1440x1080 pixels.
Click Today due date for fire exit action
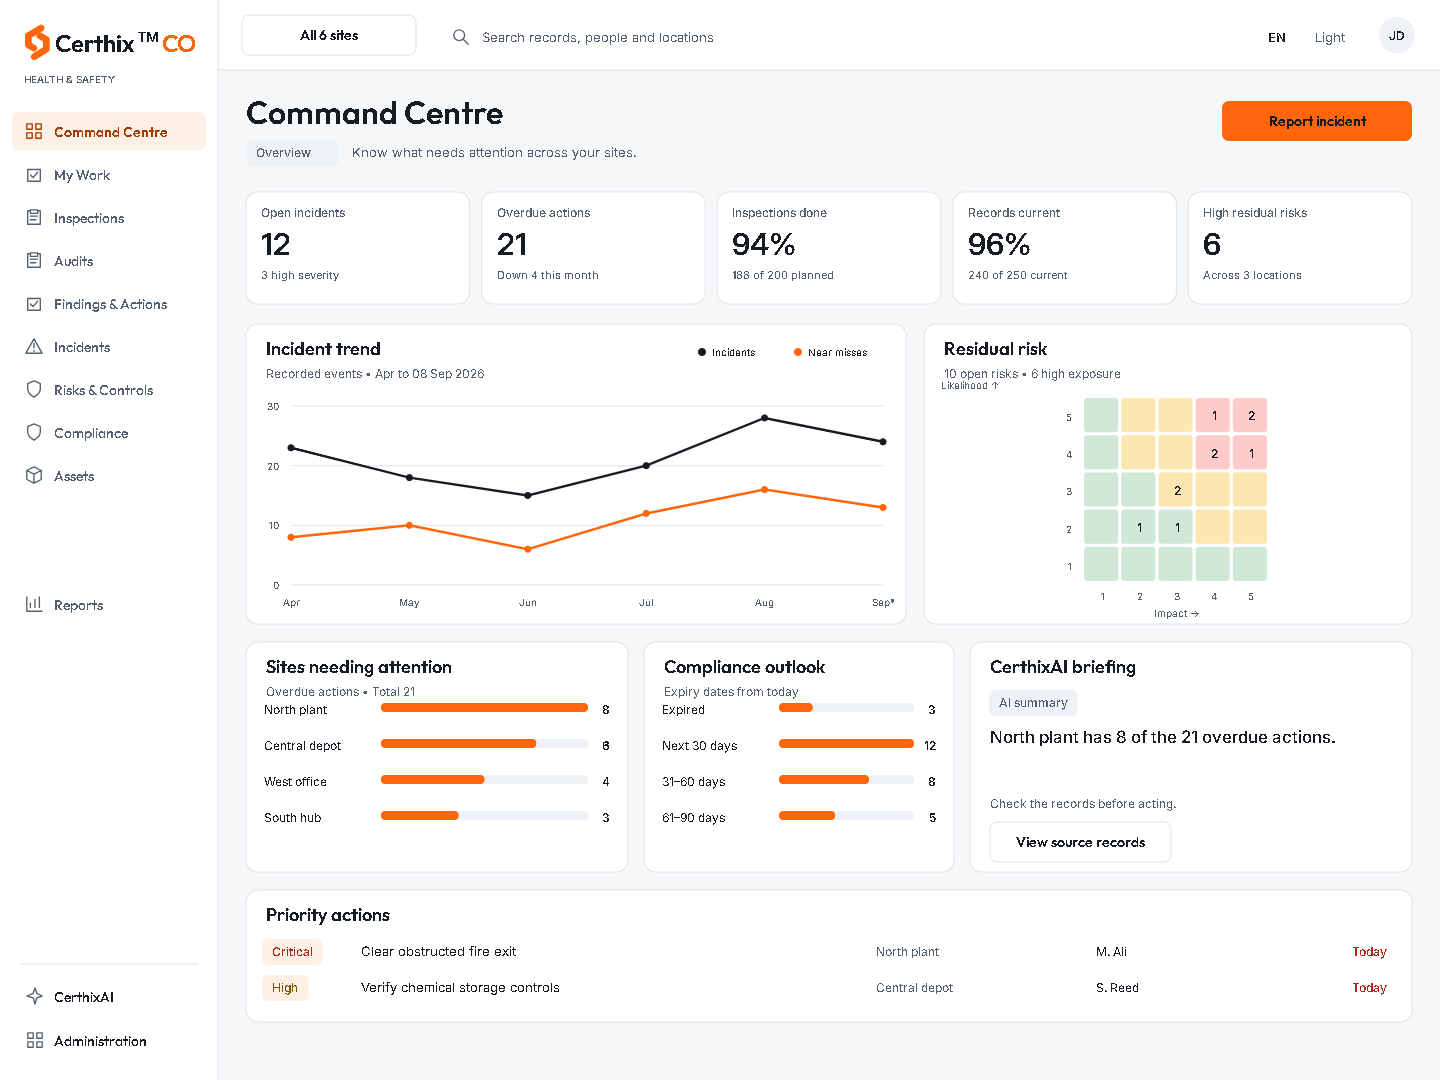point(1369,952)
